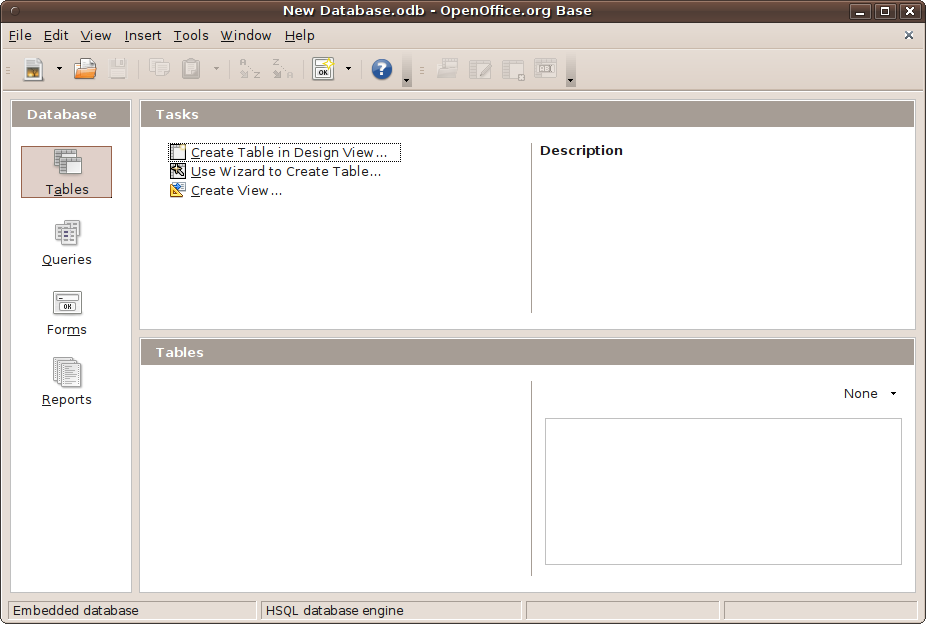The width and height of the screenshot is (926, 624).
Task: Launch Use Wizard to Create Table
Action: click(283, 171)
